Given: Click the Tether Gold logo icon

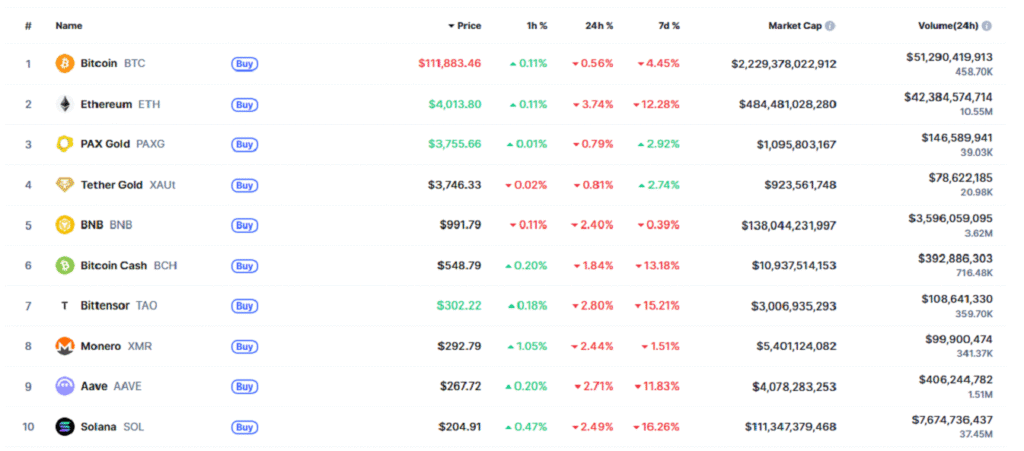Looking at the screenshot, I should click(65, 185).
